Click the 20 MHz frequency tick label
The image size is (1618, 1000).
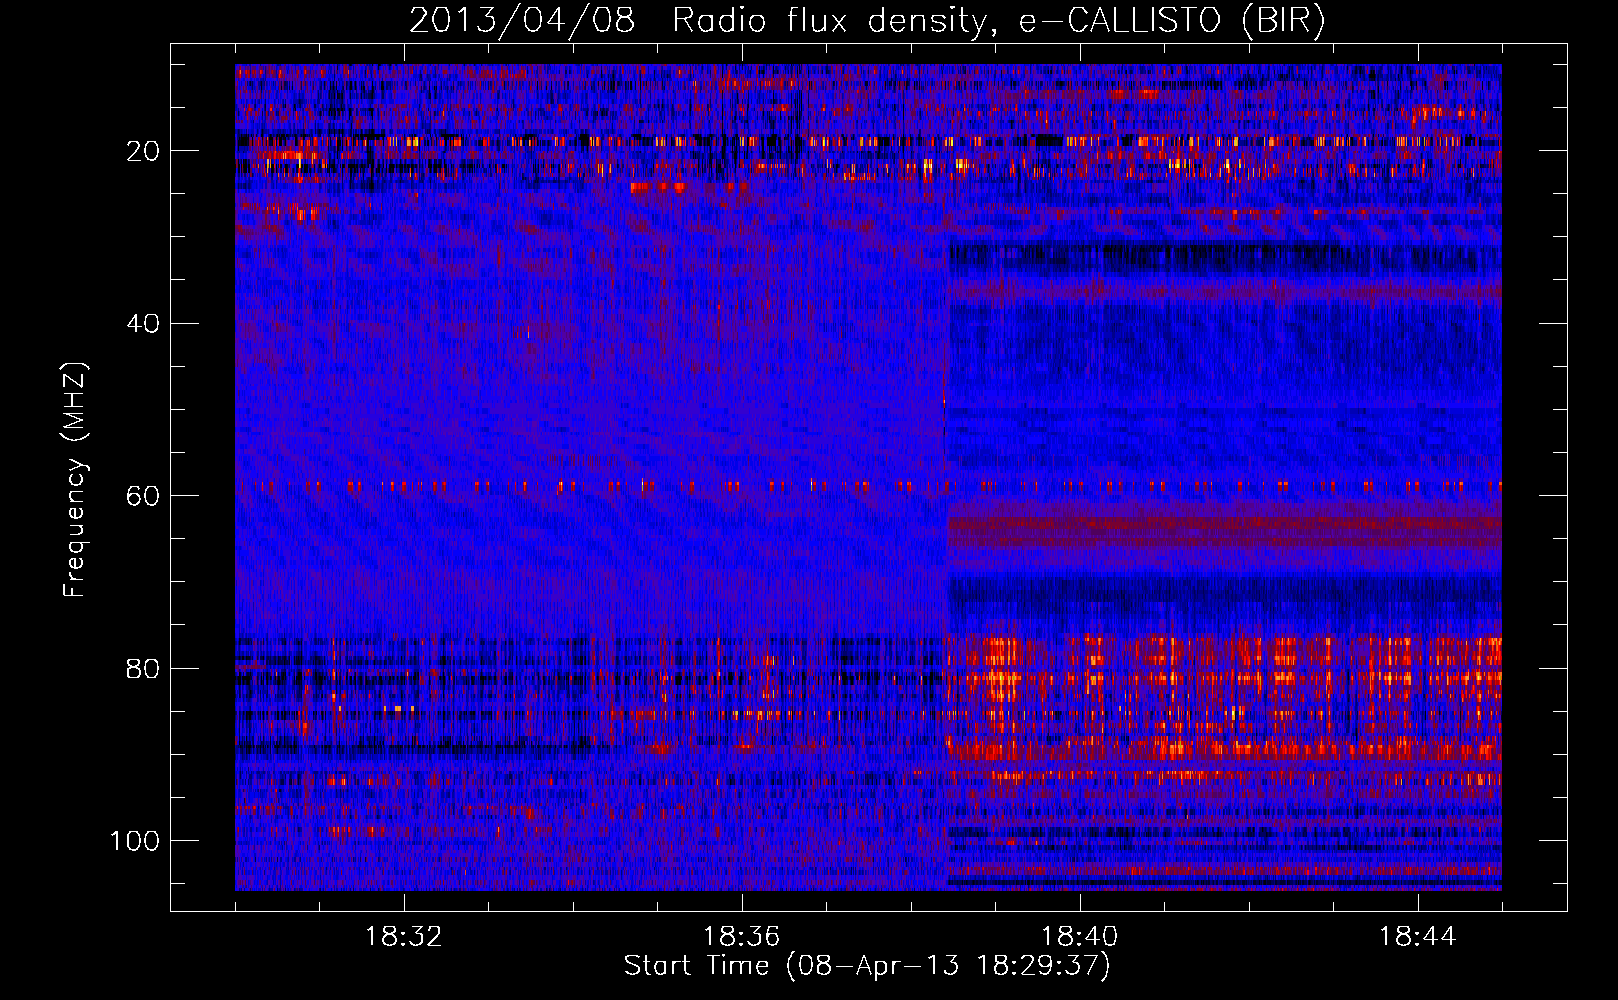(144, 151)
